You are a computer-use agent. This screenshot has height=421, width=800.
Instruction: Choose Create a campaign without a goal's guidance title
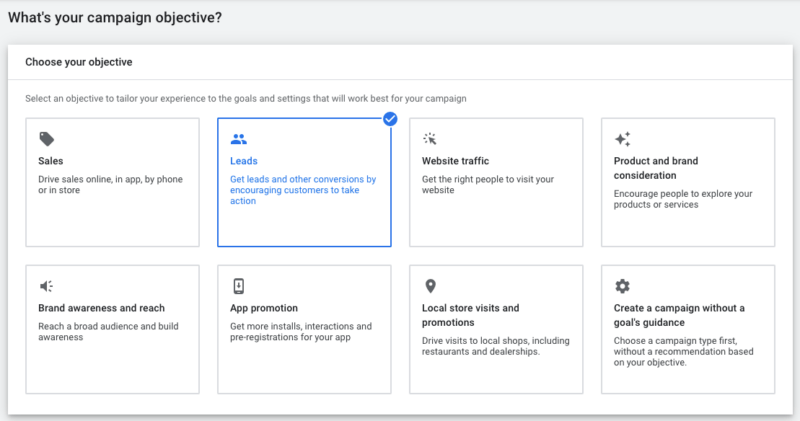point(679,315)
